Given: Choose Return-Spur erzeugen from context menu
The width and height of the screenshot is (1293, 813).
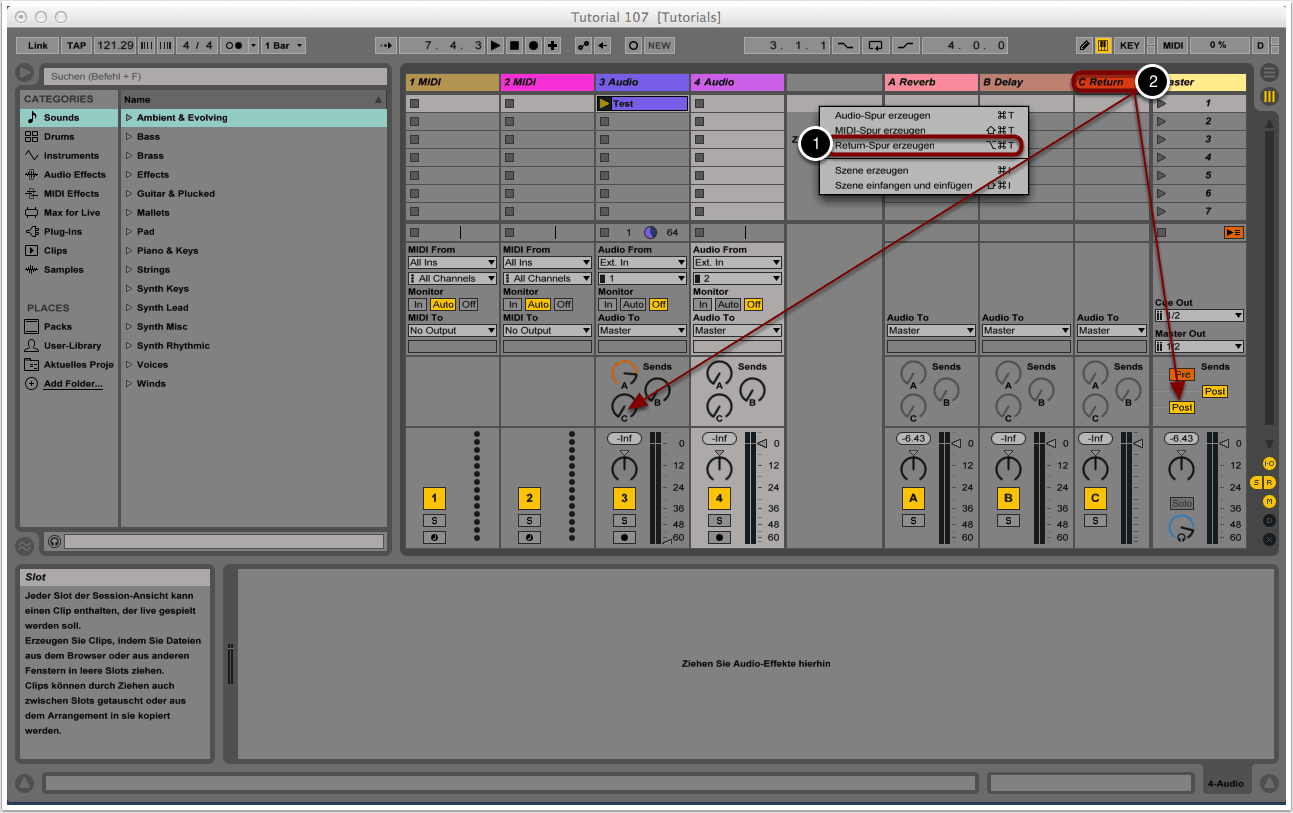Looking at the screenshot, I should 885,146.
